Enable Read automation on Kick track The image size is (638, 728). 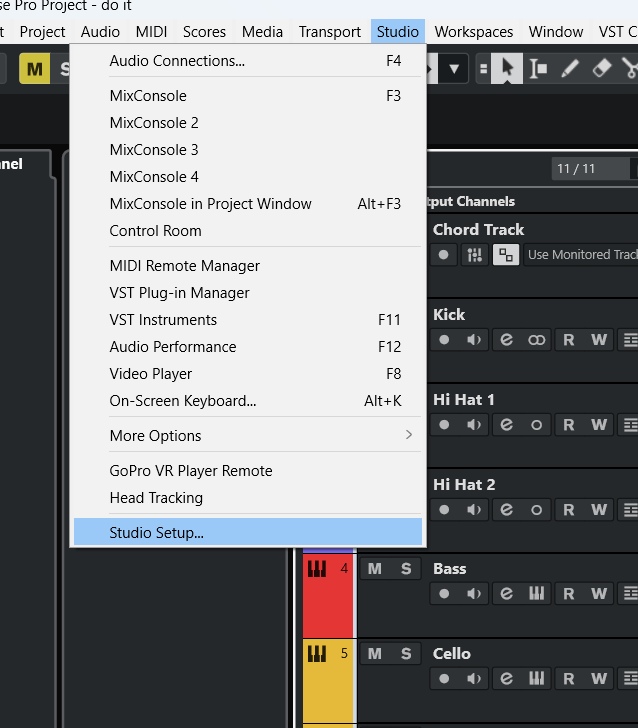click(x=568, y=340)
